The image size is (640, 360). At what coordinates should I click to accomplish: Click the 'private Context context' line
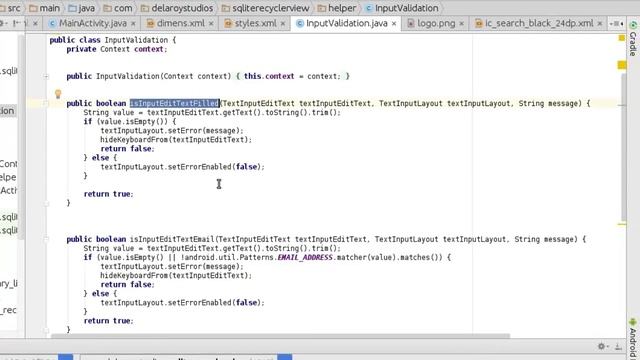pyautogui.click(x=117, y=49)
